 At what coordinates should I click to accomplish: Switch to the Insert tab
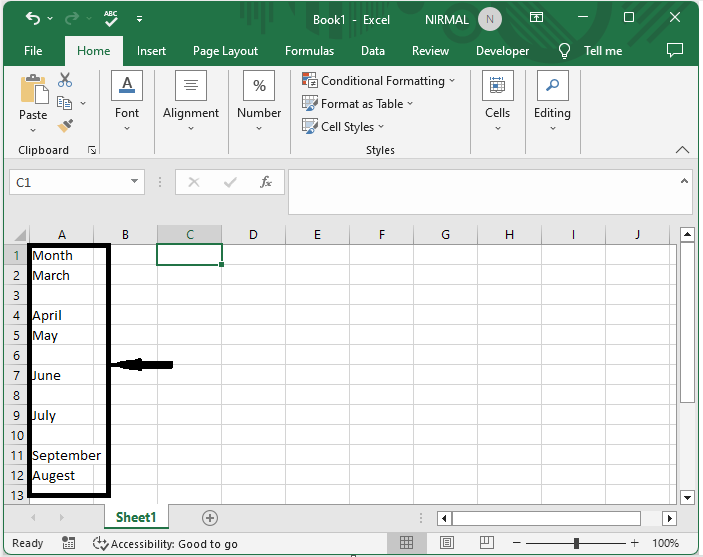(x=151, y=51)
